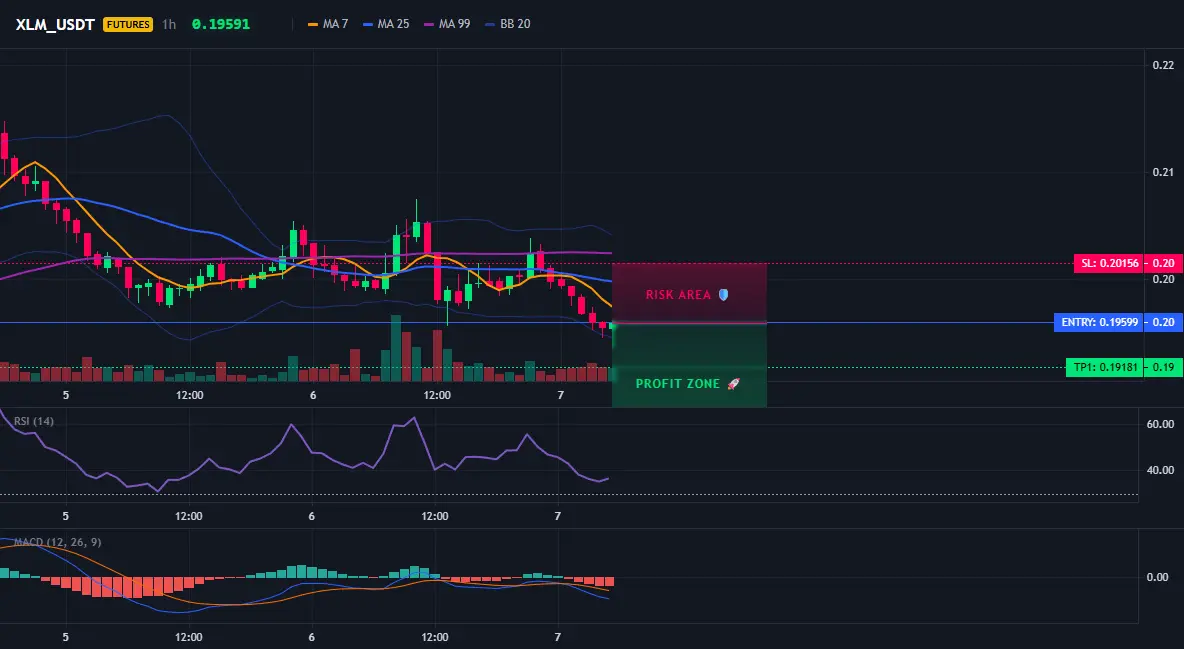
Task: Click the FUTURES badge
Action: [128, 24]
